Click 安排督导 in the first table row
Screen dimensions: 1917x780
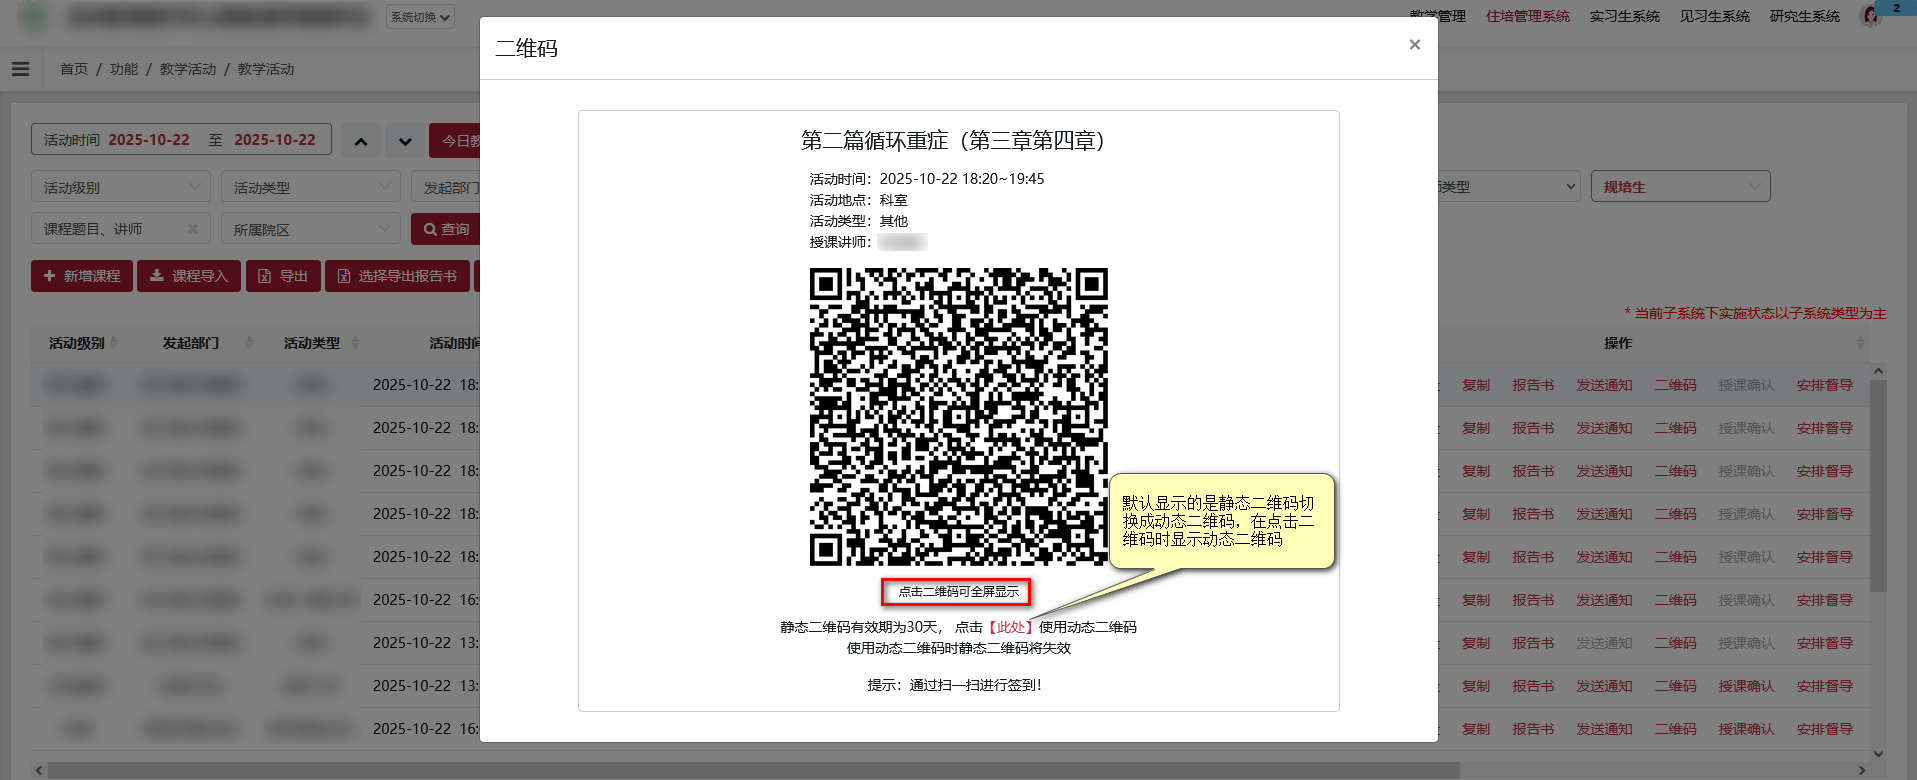(x=1824, y=385)
